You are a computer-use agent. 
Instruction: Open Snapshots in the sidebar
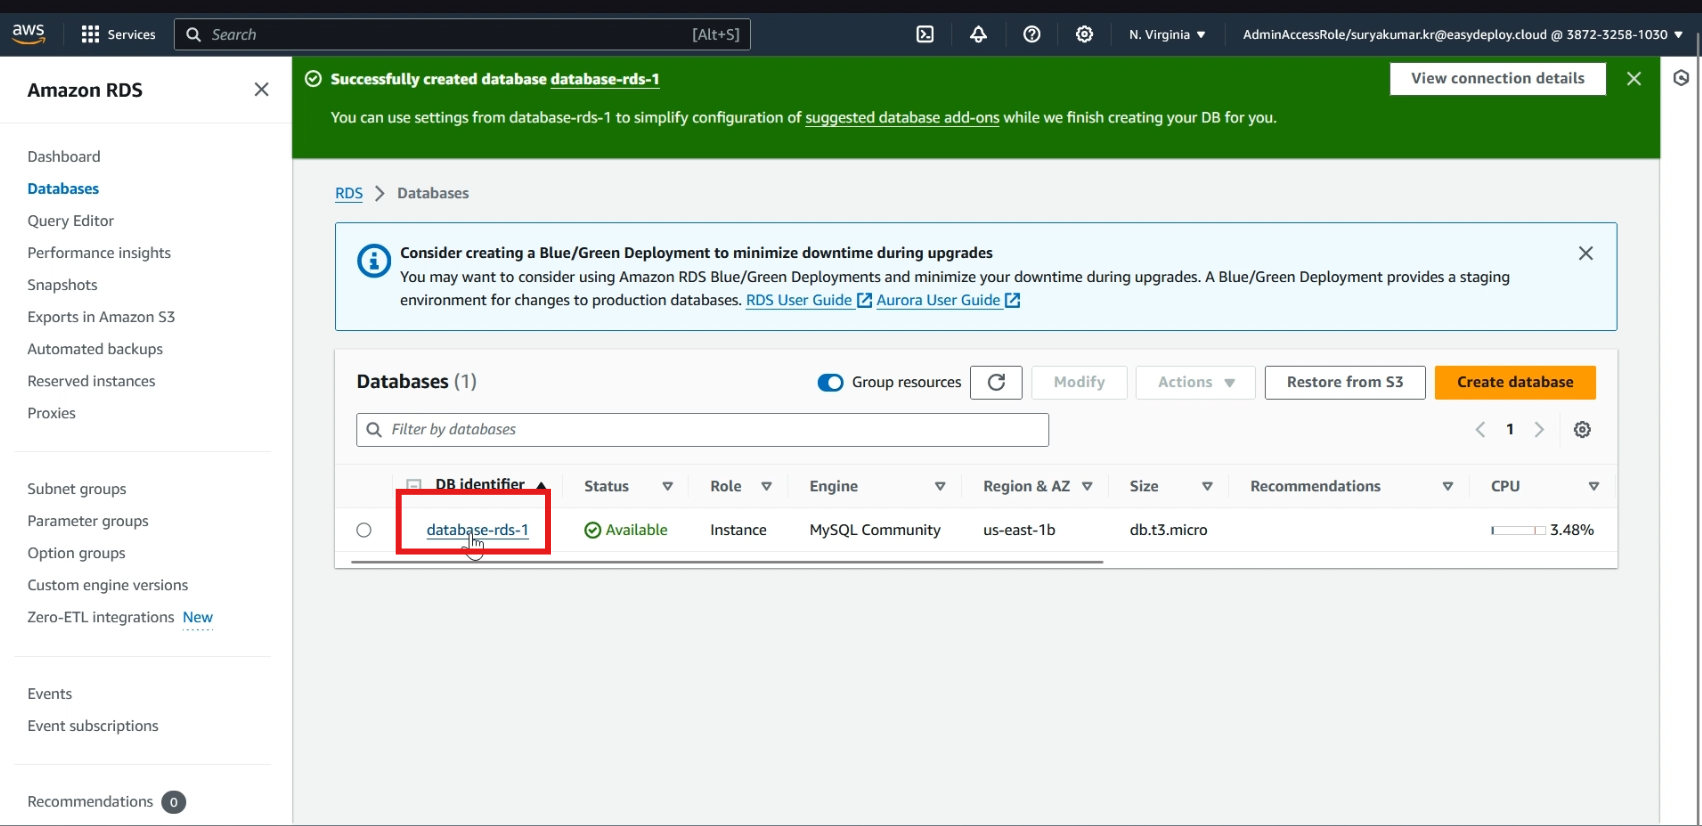click(62, 284)
